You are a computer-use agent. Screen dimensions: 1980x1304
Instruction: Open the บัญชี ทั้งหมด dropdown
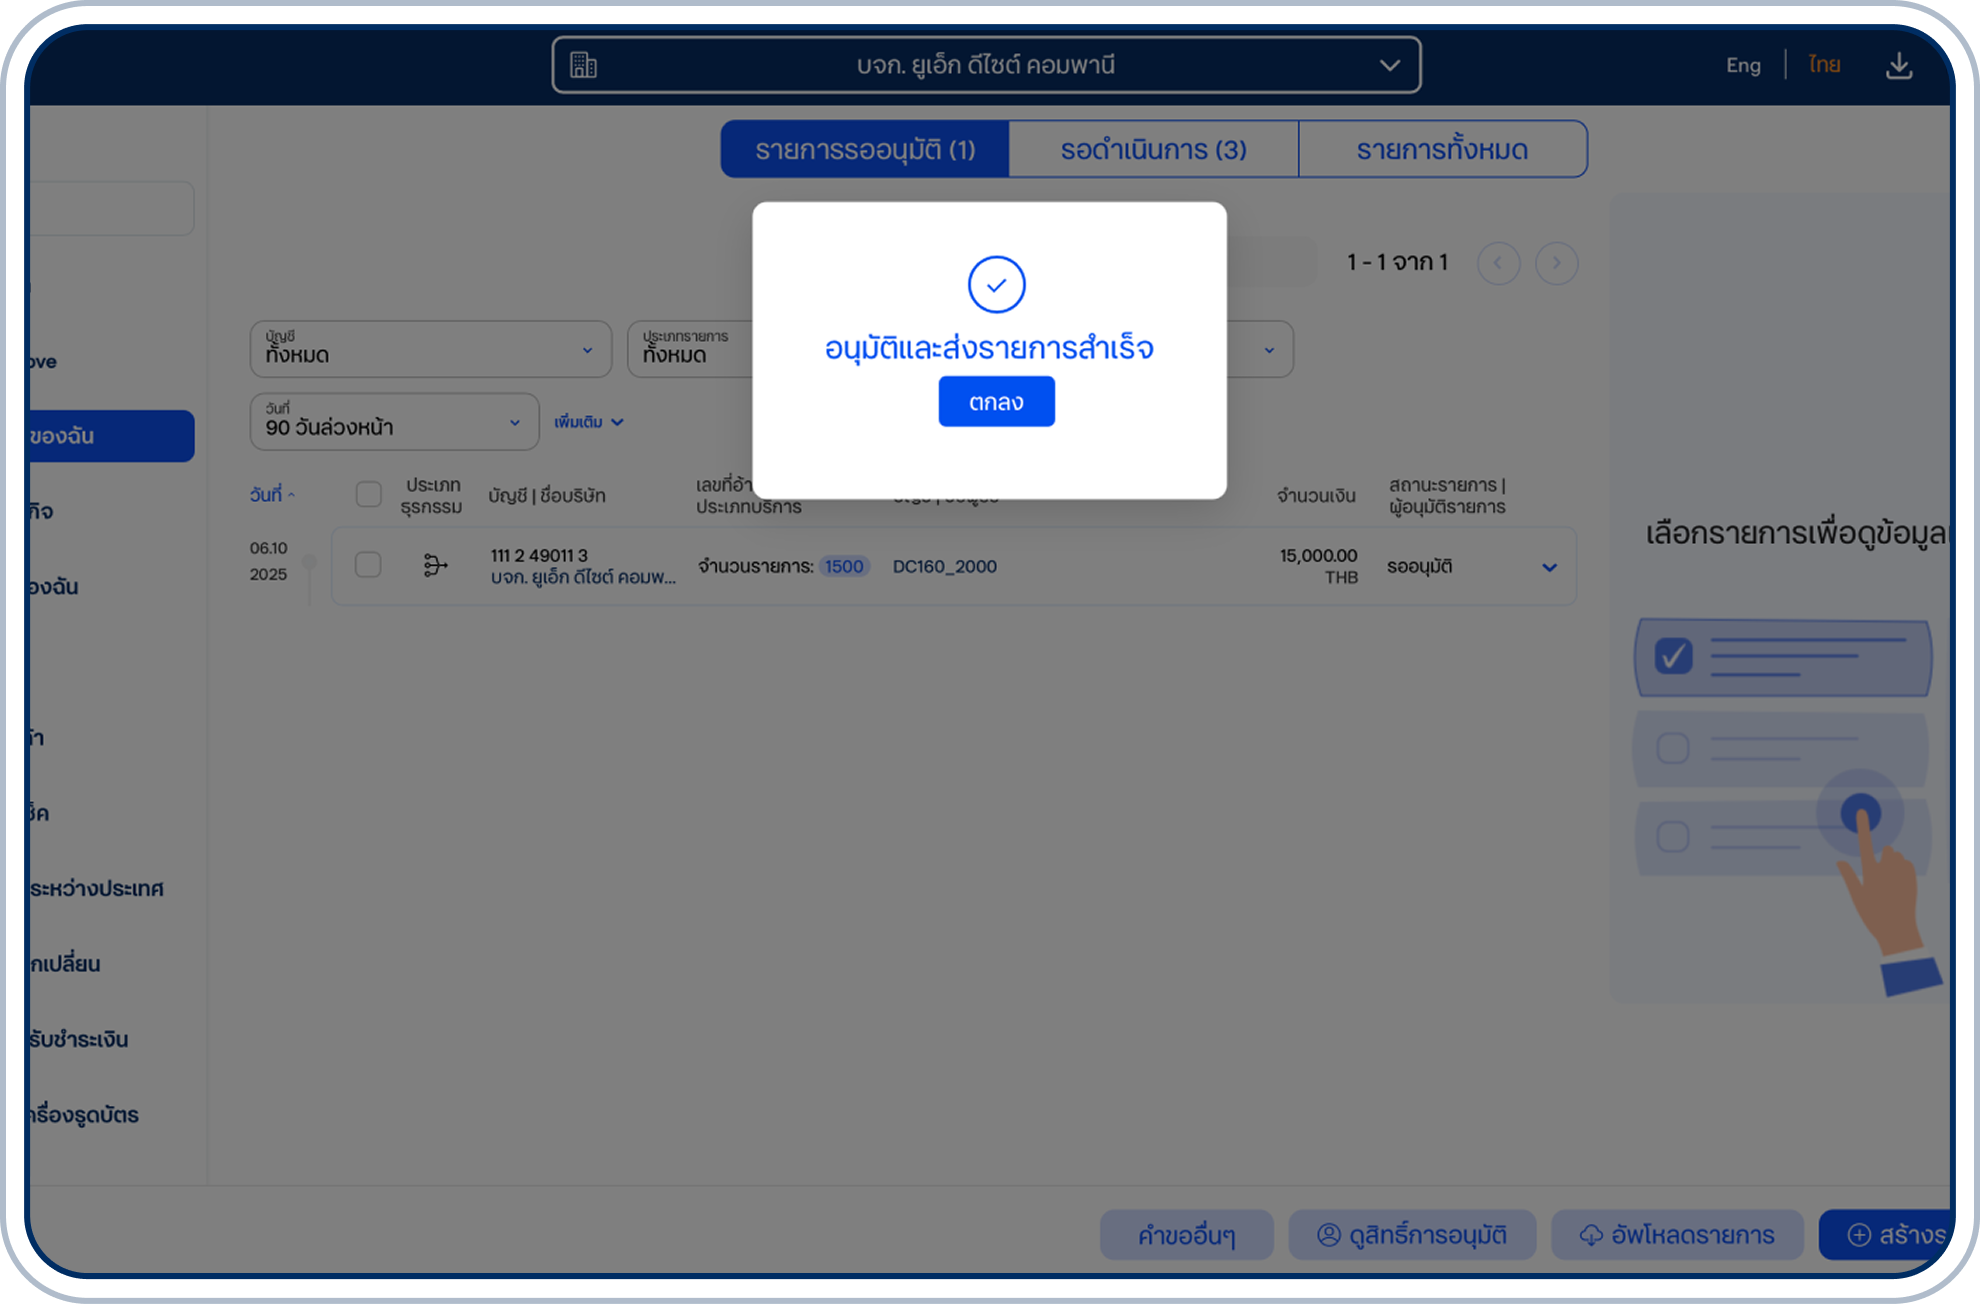click(x=430, y=349)
